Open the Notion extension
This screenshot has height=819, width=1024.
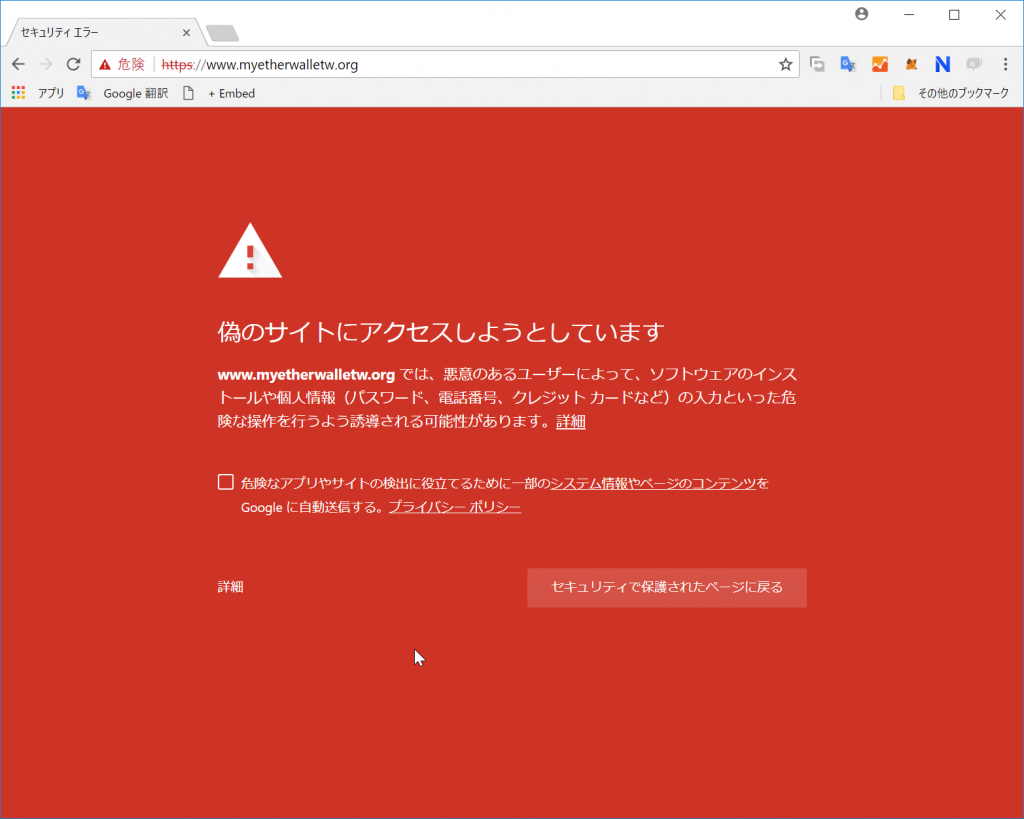pos(943,63)
